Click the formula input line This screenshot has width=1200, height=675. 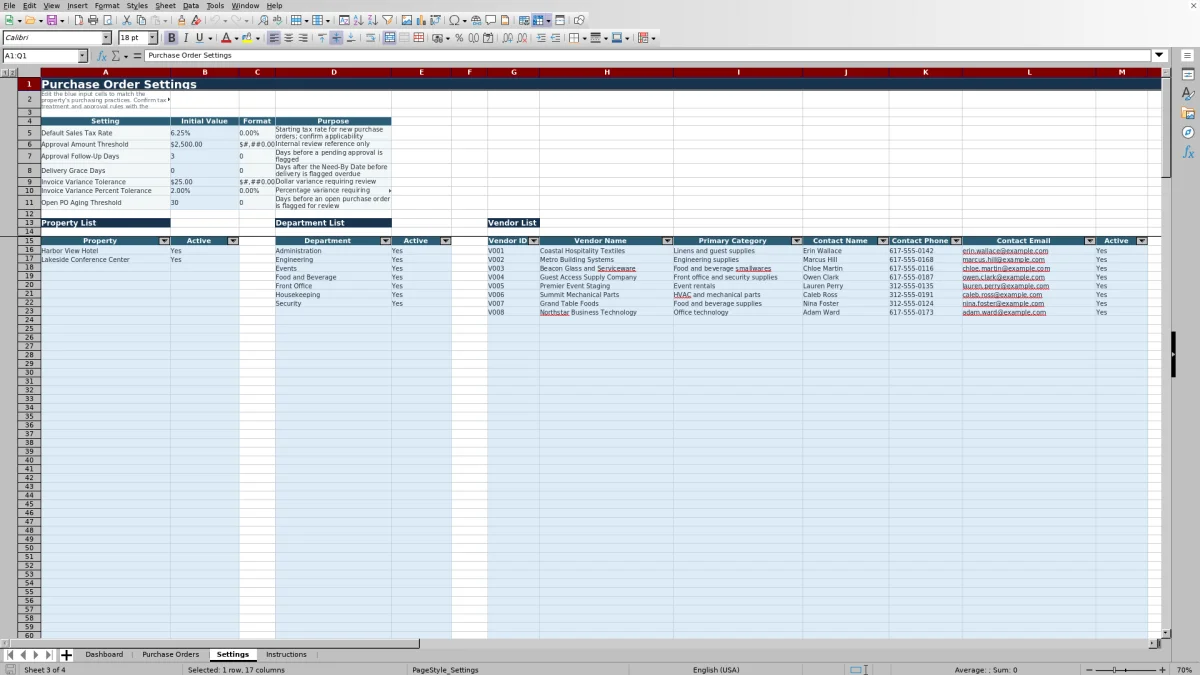click(648, 56)
